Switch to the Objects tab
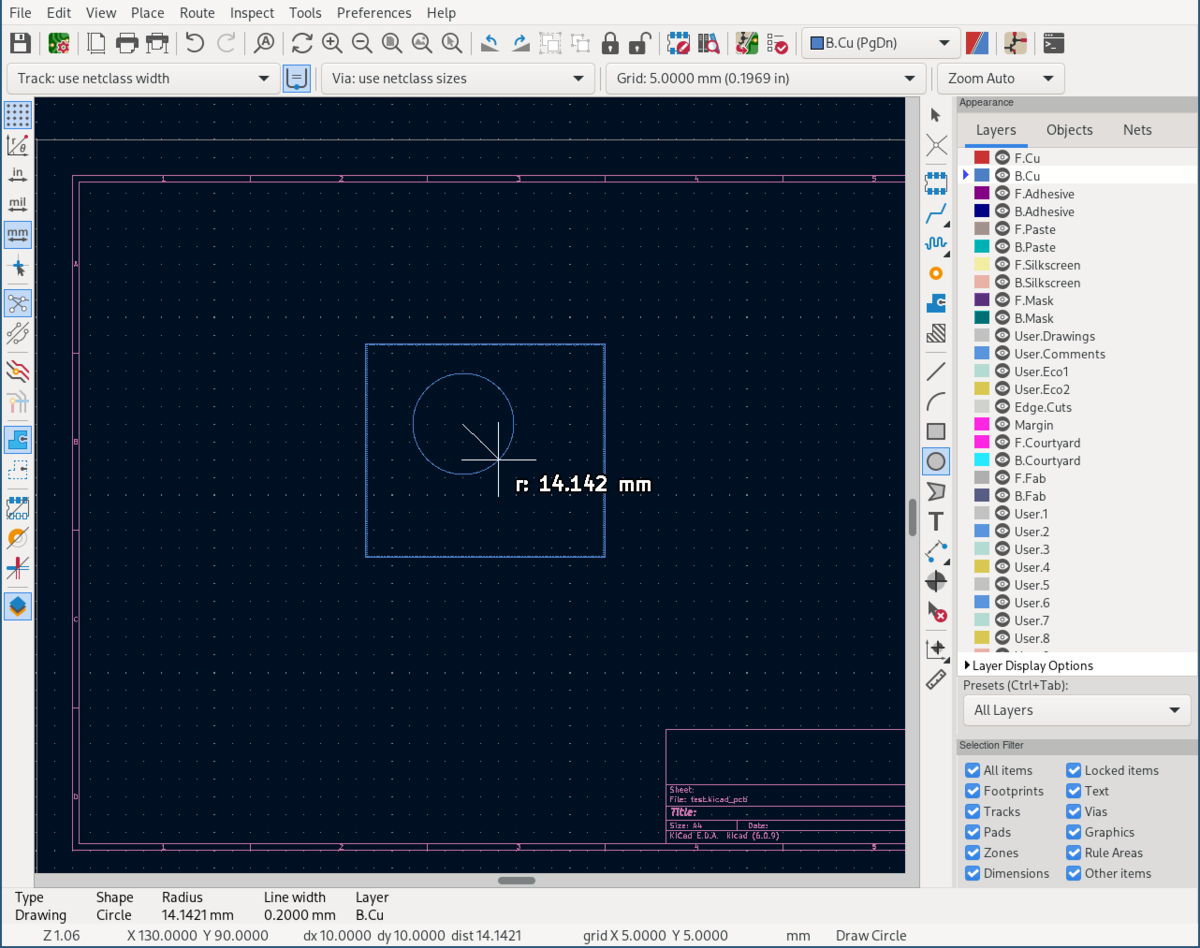1200x948 pixels. pos(1069,130)
